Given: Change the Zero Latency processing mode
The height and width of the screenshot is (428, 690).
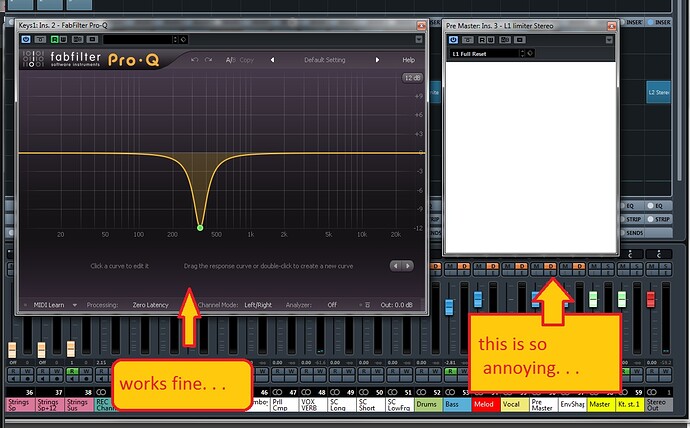Looking at the screenshot, I should click(150, 305).
